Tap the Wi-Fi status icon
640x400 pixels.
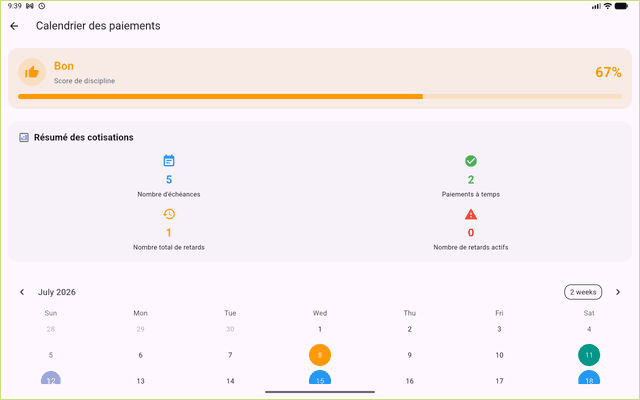(607, 6)
